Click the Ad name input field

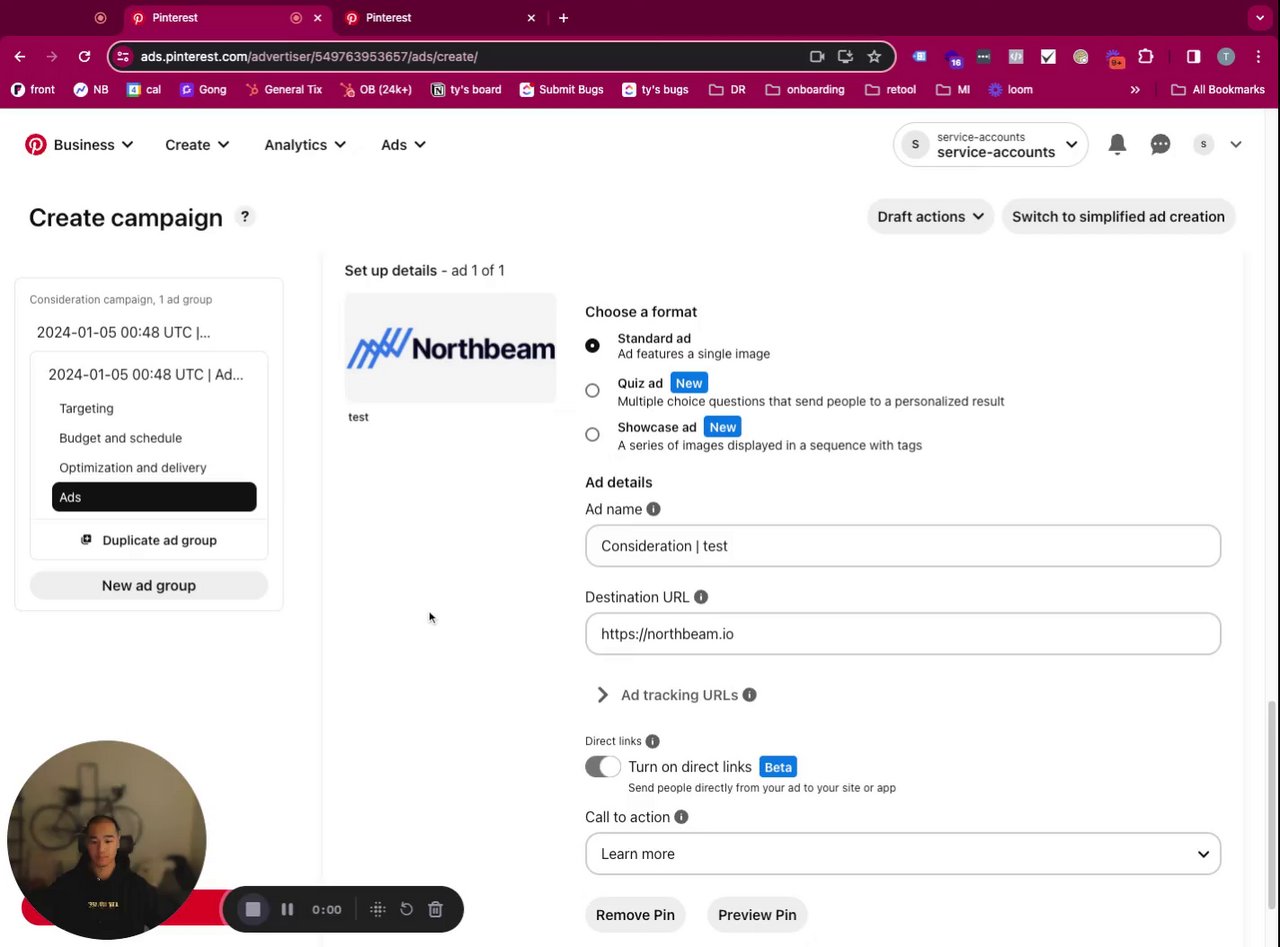click(903, 546)
